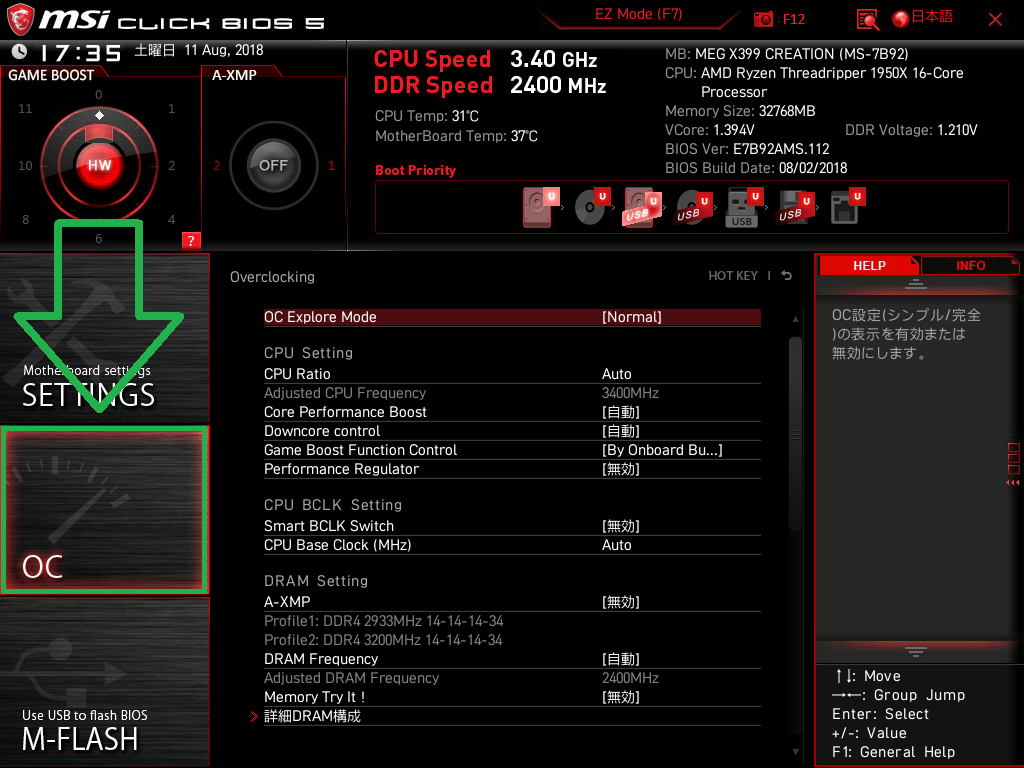Toggle the Game Boost HW knob
The width and height of the screenshot is (1024, 768).
[99, 165]
